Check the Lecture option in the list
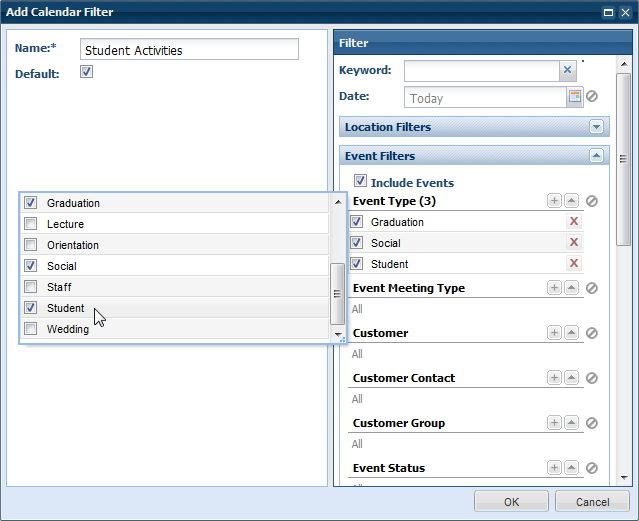Viewport: 639px width, 521px height. point(31,224)
